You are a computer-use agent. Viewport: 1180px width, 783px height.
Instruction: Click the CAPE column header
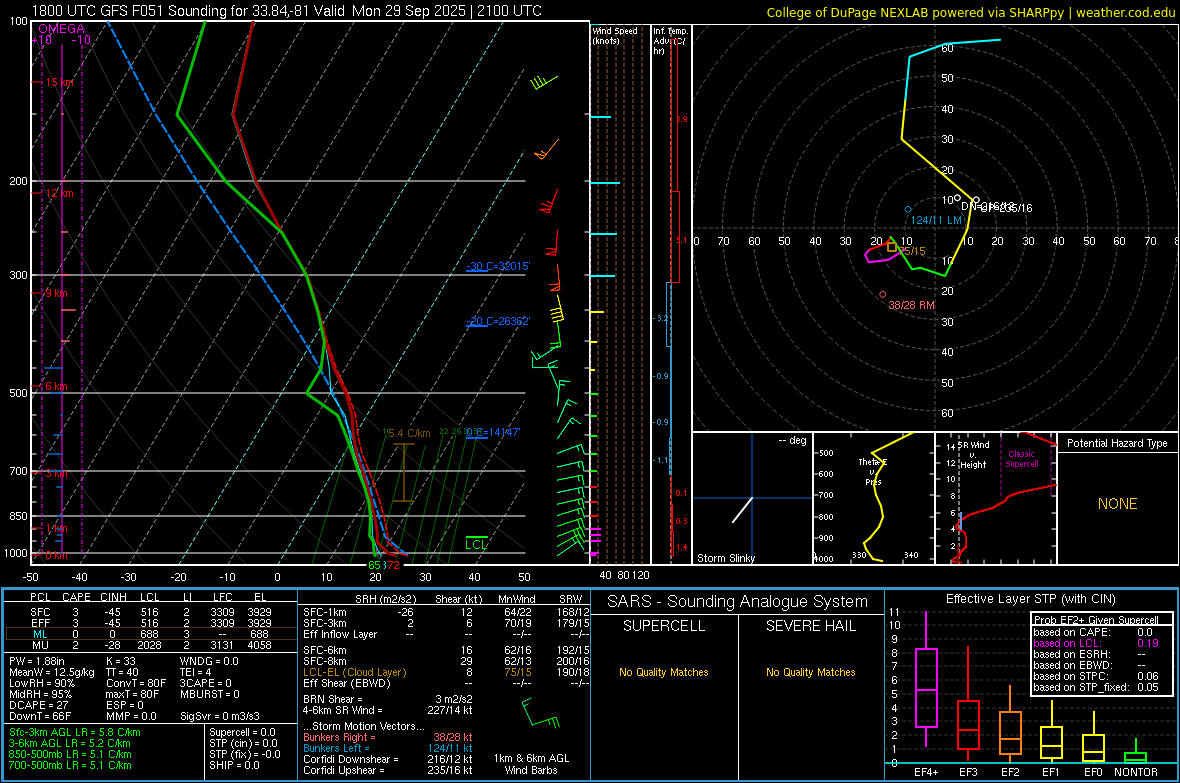[x=76, y=597]
